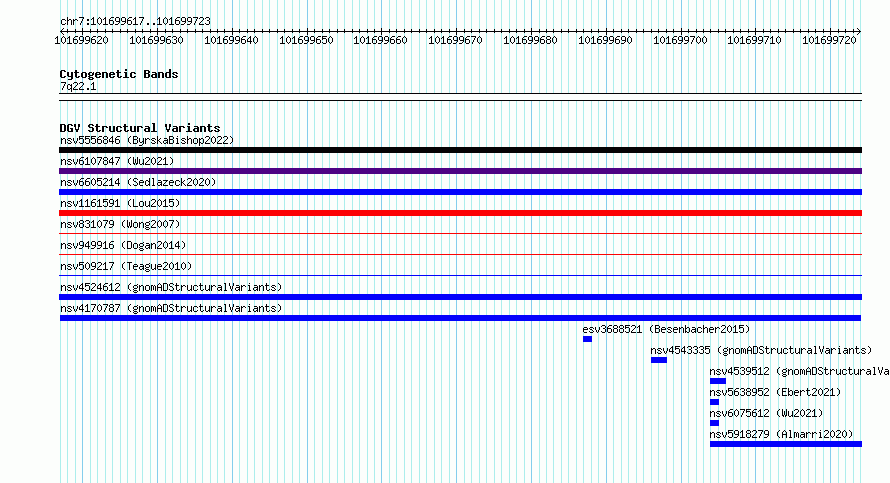
Task: Click ruler position 101699700
Action: (x=680, y=40)
